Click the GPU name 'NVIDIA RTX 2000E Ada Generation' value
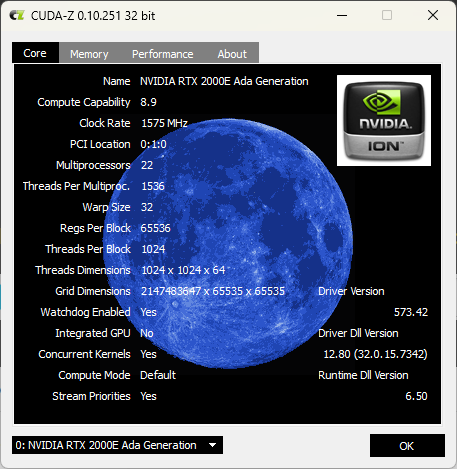 click(224, 81)
